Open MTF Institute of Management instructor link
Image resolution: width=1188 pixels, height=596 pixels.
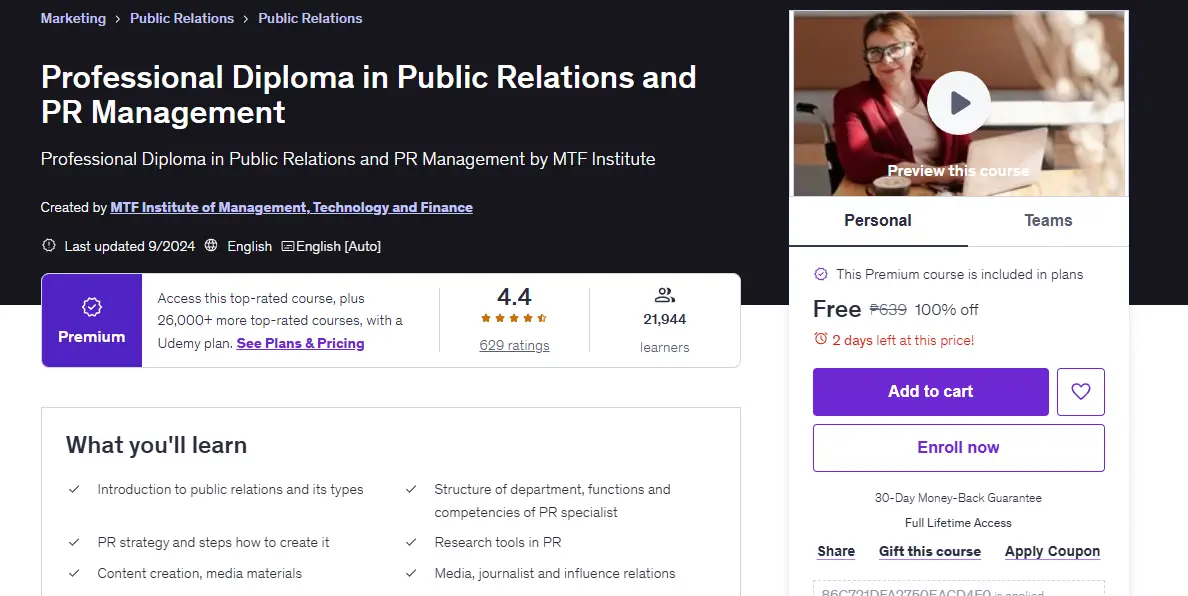292,208
